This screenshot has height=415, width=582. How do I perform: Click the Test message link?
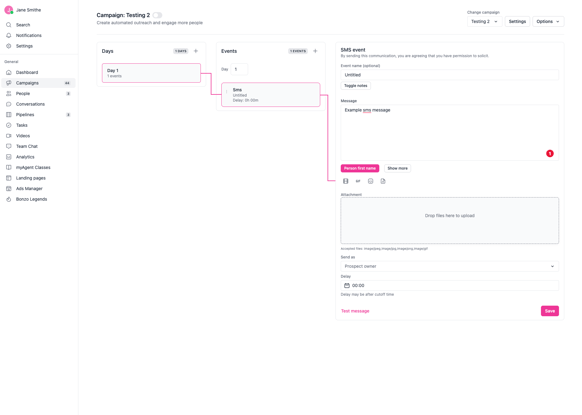coord(355,311)
